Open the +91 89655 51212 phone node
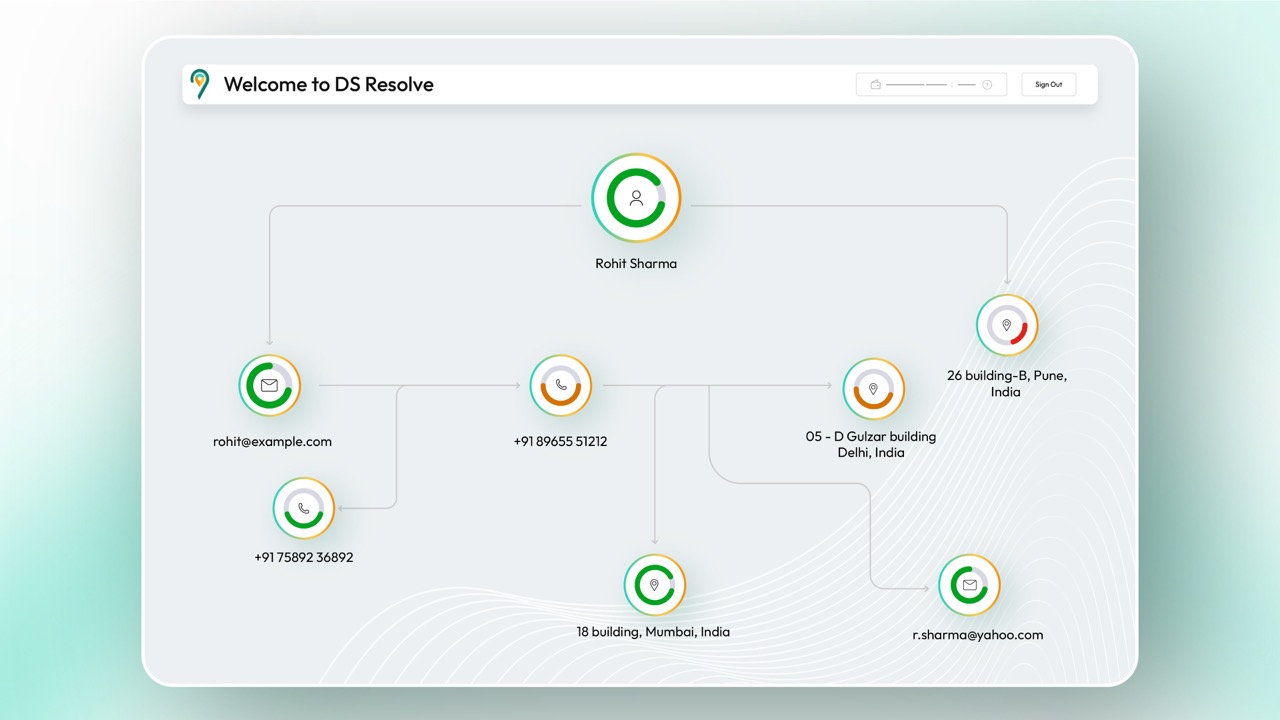 [561, 385]
